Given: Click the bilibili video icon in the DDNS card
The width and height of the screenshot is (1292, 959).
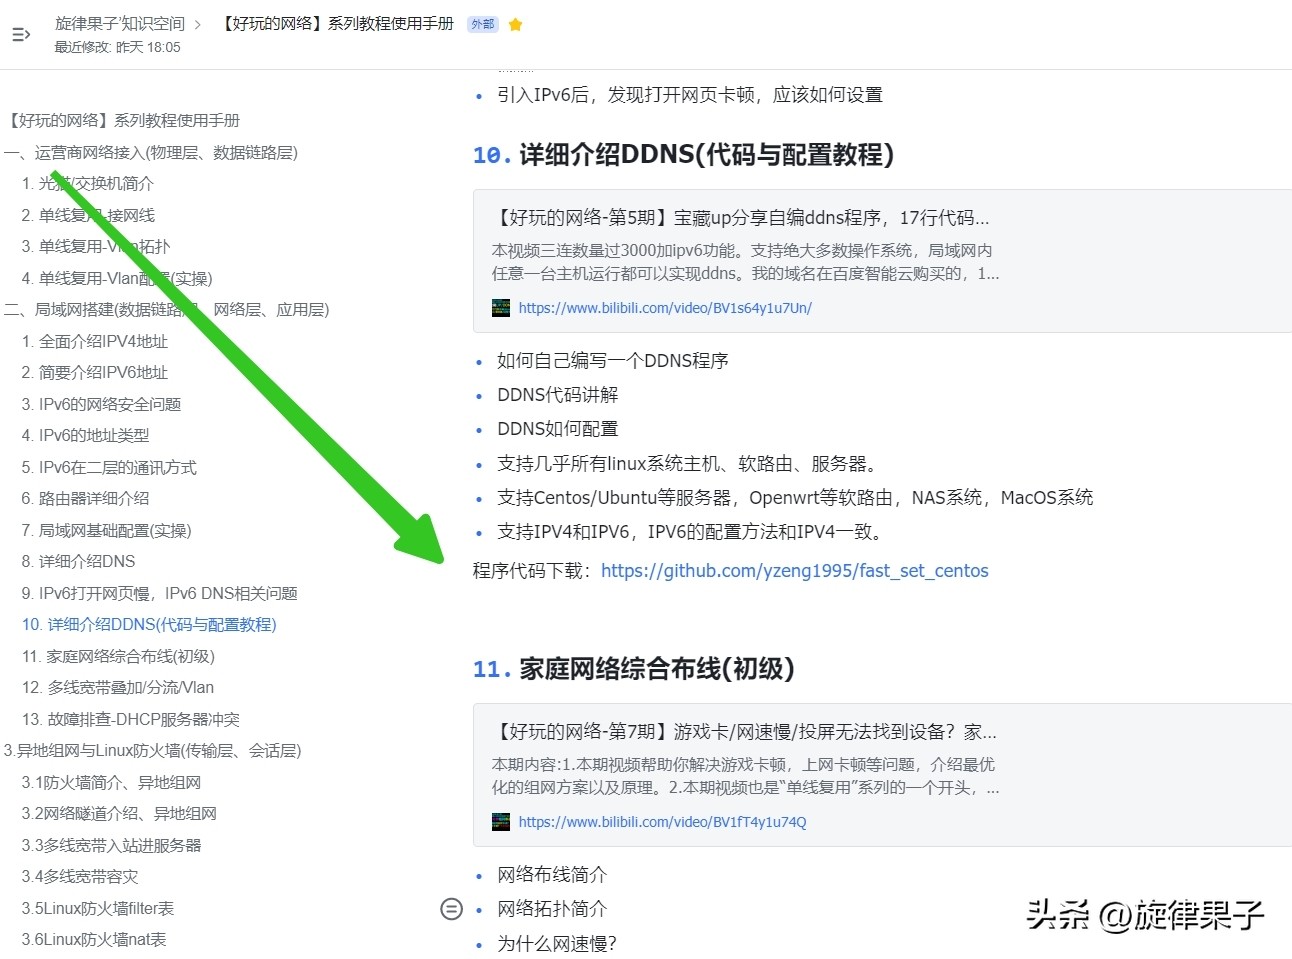Looking at the screenshot, I should click(500, 307).
